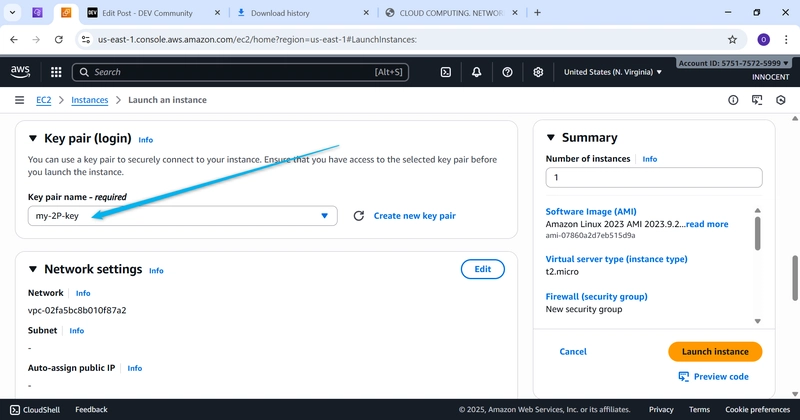Open the AWS support help icon
This screenshot has height=420, width=800.
pyautogui.click(x=507, y=72)
